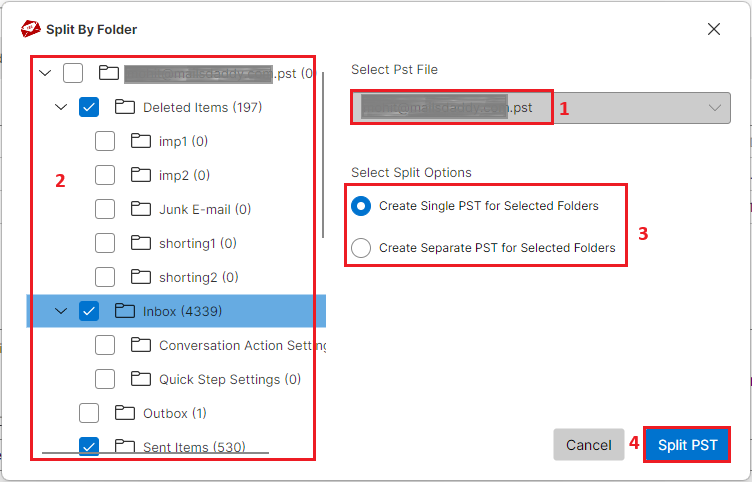Click the Outbox folder icon
752x482 pixels.
click(x=125, y=412)
